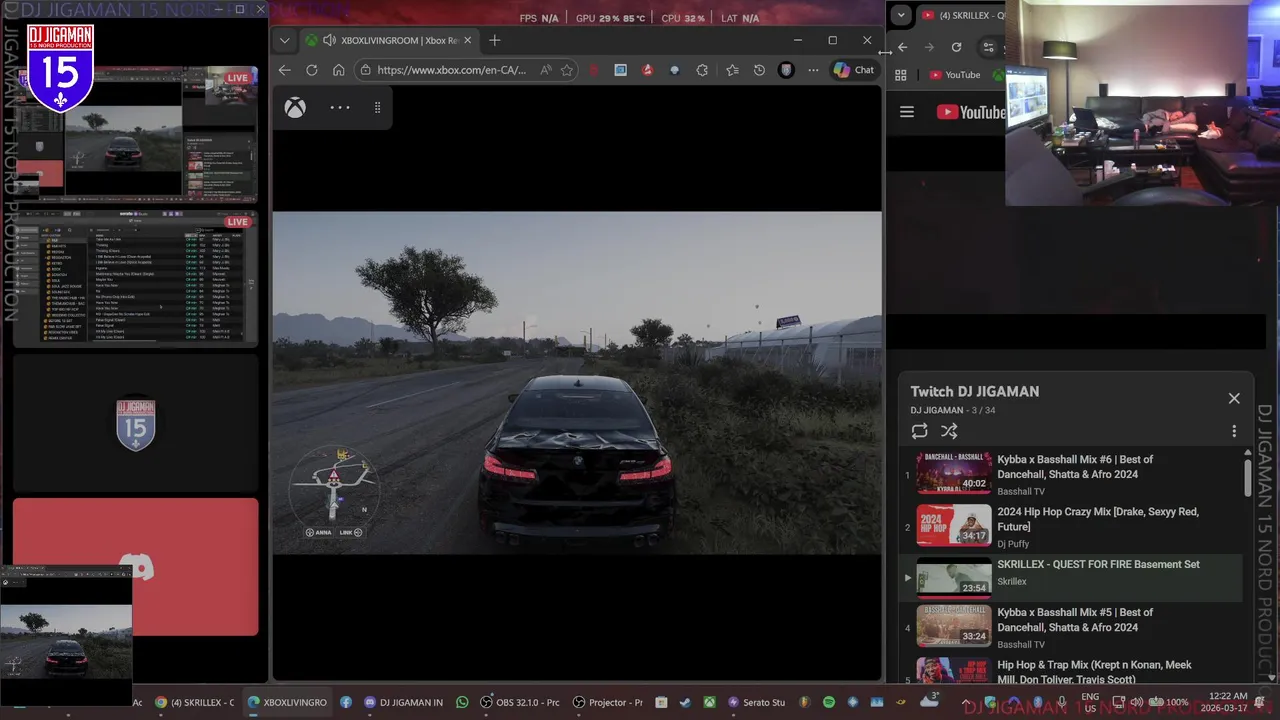Open Edge home page button

tap(339, 70)
